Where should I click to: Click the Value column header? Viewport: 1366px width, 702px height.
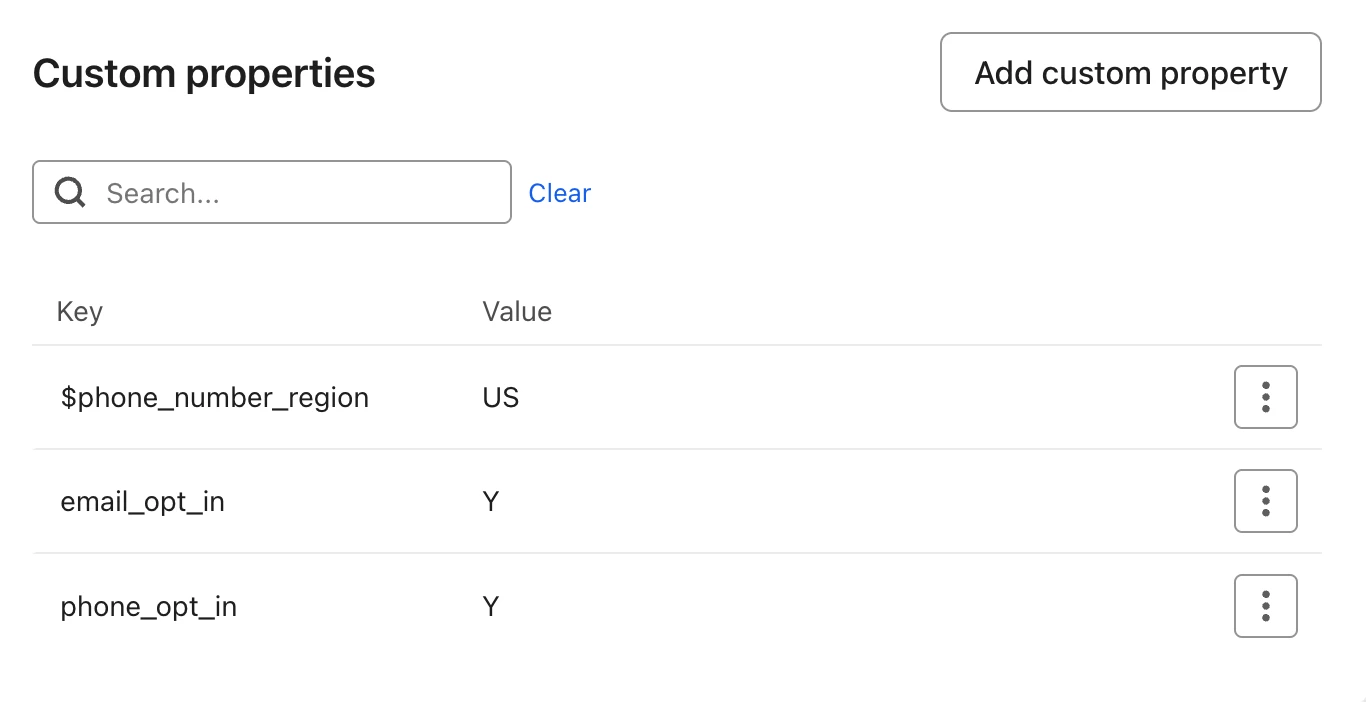tap(517, 312)
